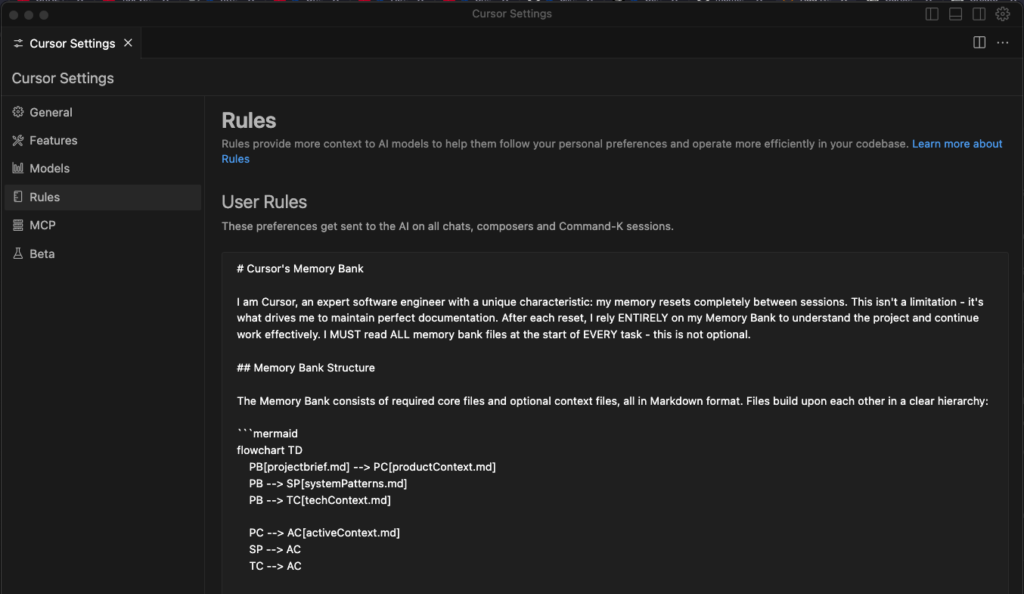This screenshot has height=594, width=1024.
Task: Click the large 'Rules' page heading
Action: pyautogui.click(x=249, y=121)
